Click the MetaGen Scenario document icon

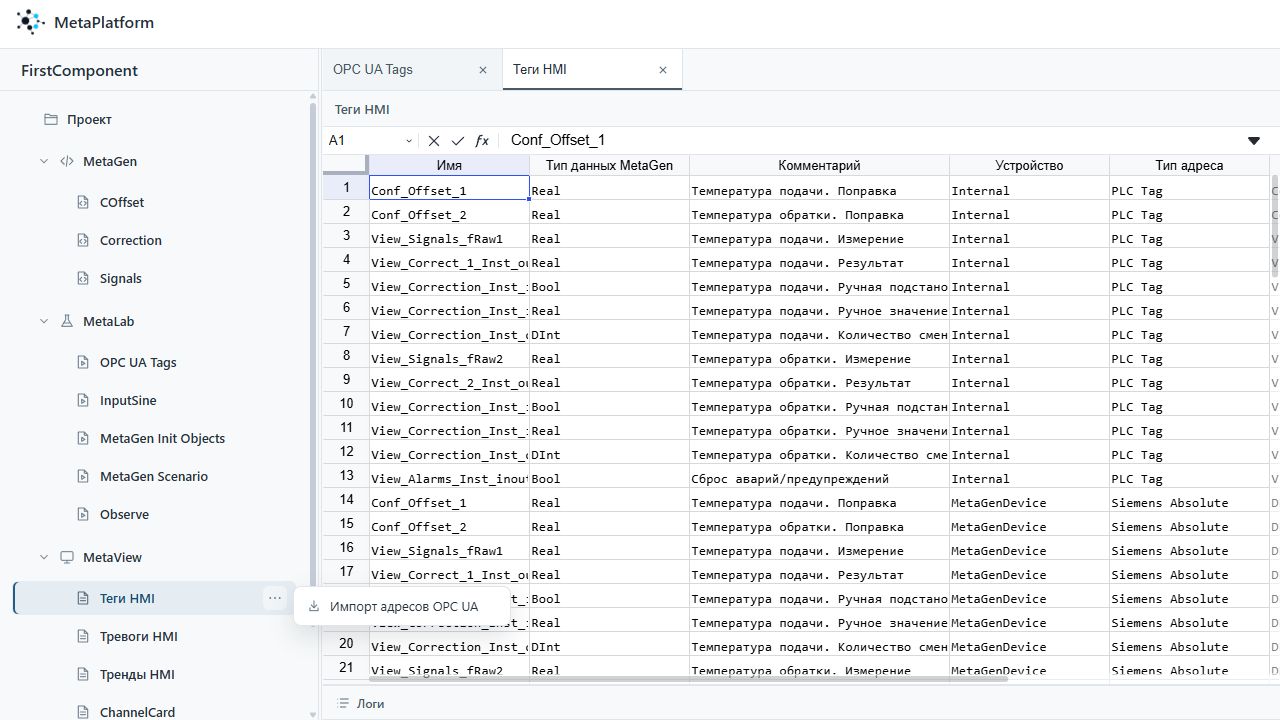[84, 476]
